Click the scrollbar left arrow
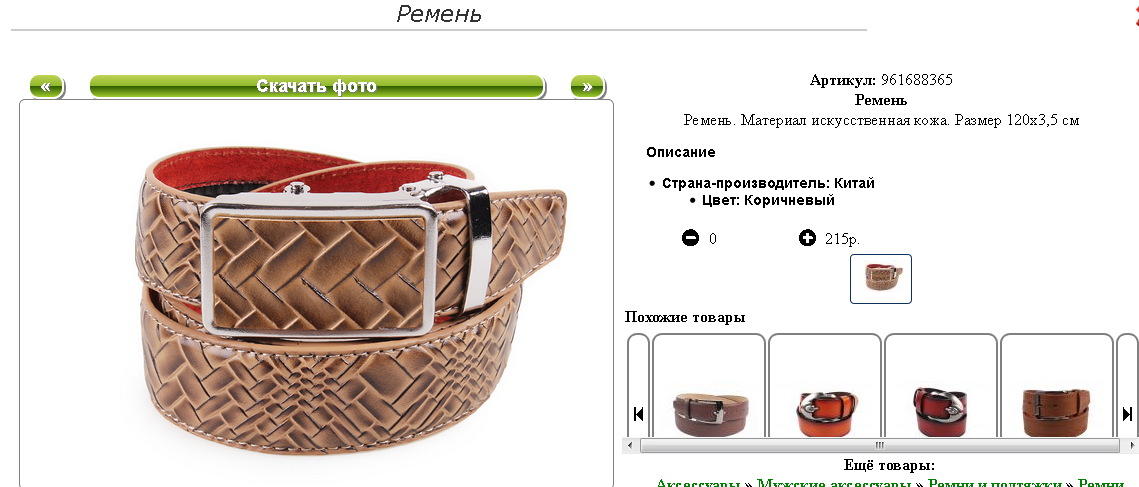The image size is (1139, 487). tap(630, 445)
